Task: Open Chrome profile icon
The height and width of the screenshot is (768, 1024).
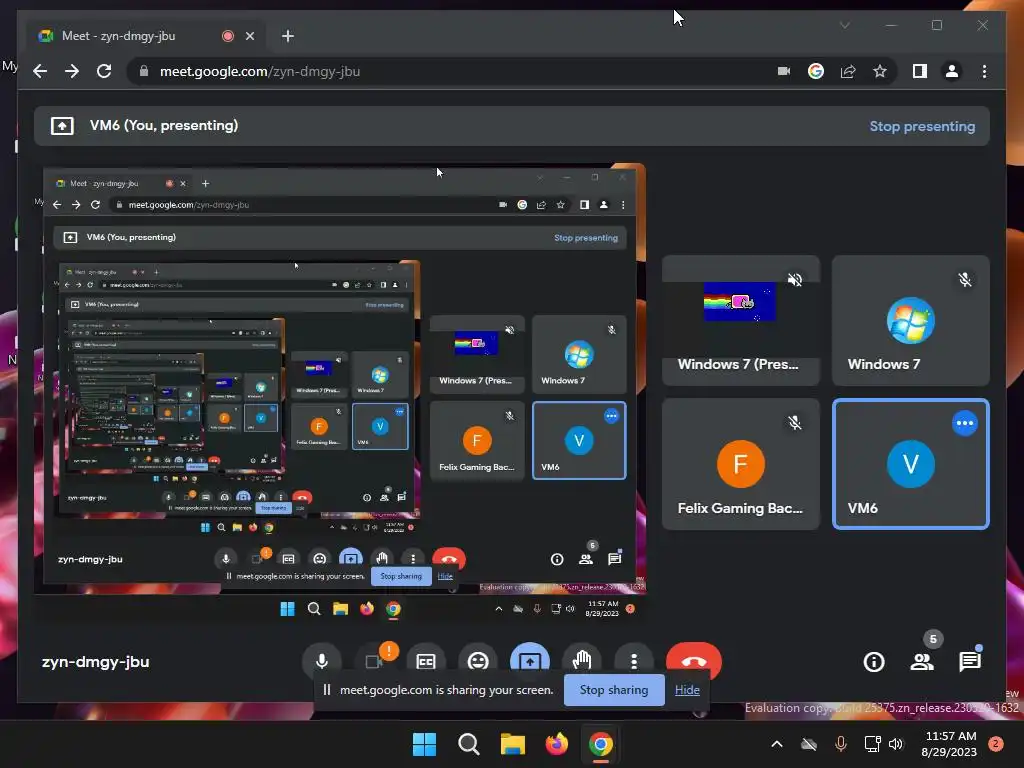Action: (x=952, y=71)
